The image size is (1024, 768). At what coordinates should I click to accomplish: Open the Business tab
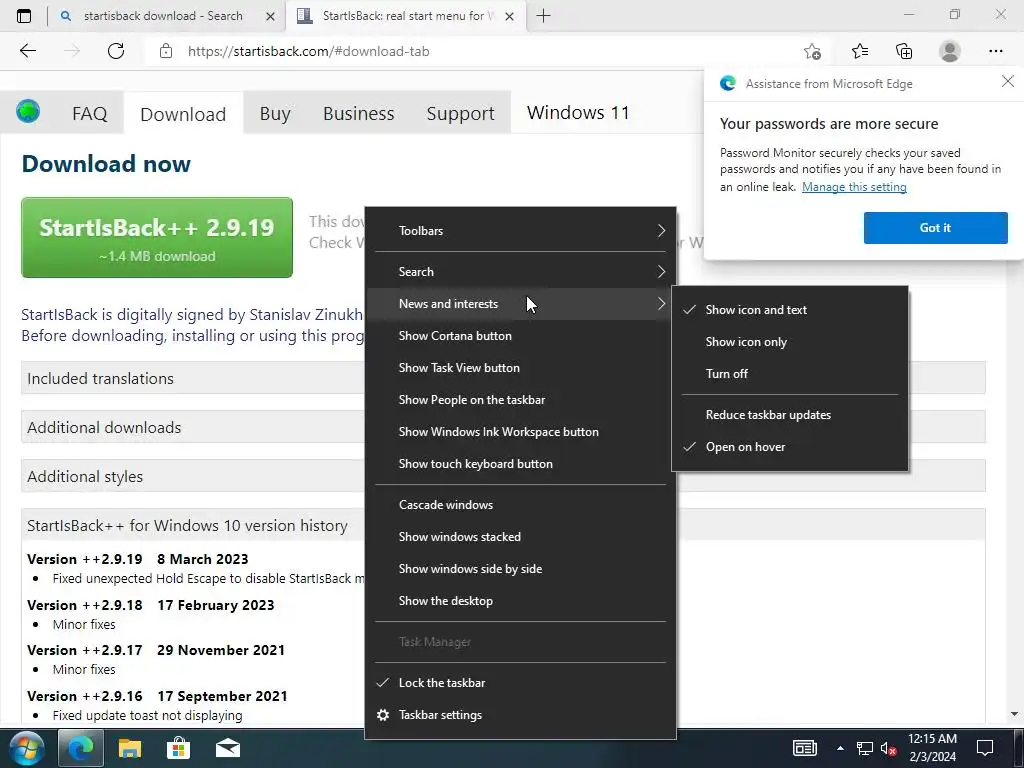359,114
